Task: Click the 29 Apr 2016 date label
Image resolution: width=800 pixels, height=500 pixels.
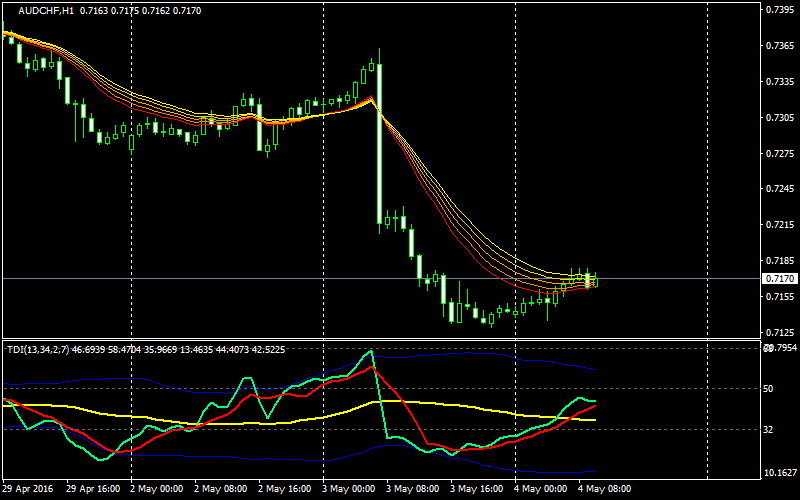Action: point(30,490)
